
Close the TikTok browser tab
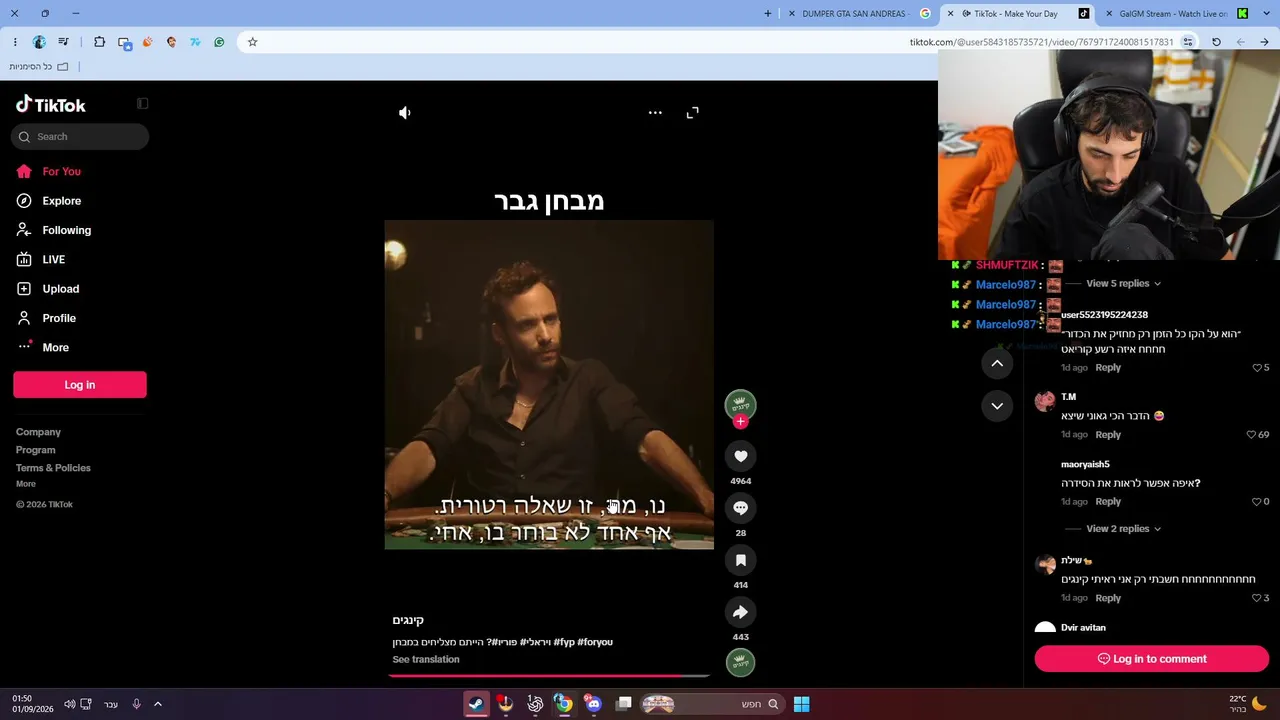point(950,14)
